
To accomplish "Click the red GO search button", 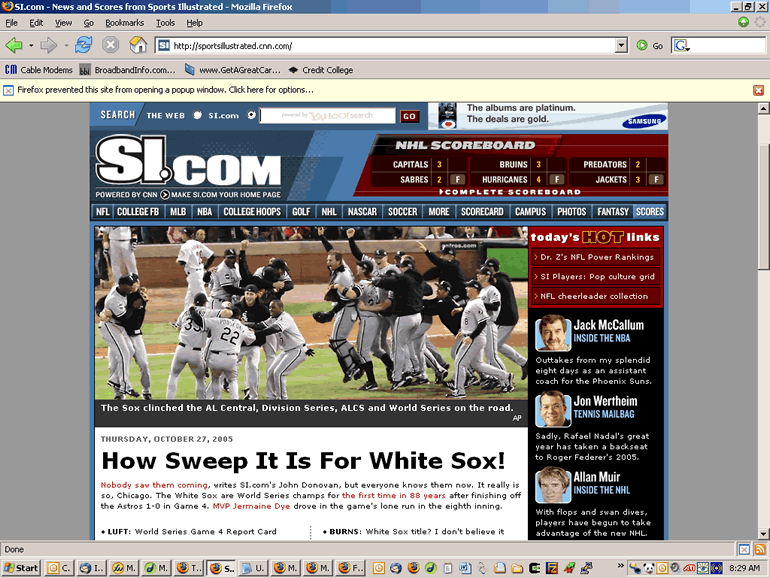I will coord(410,116).
